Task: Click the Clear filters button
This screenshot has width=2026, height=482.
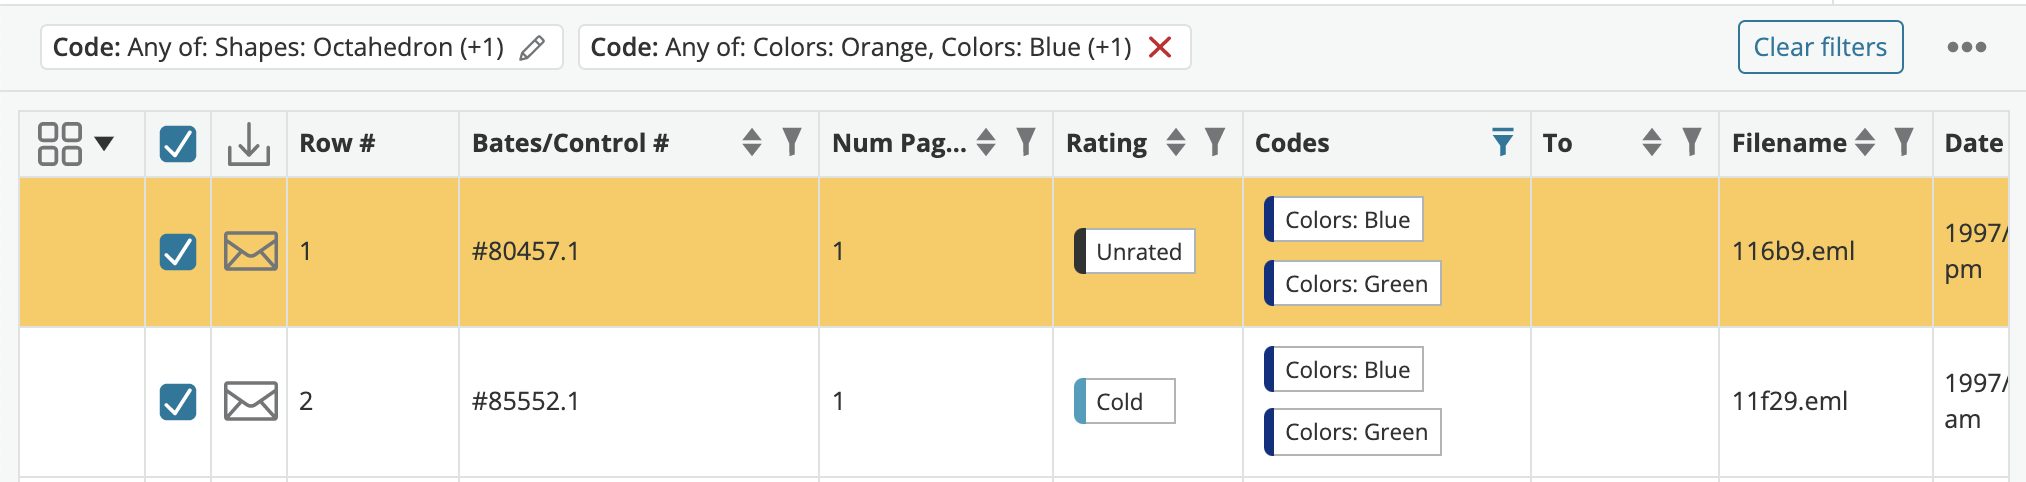Action: (1820, 47)
